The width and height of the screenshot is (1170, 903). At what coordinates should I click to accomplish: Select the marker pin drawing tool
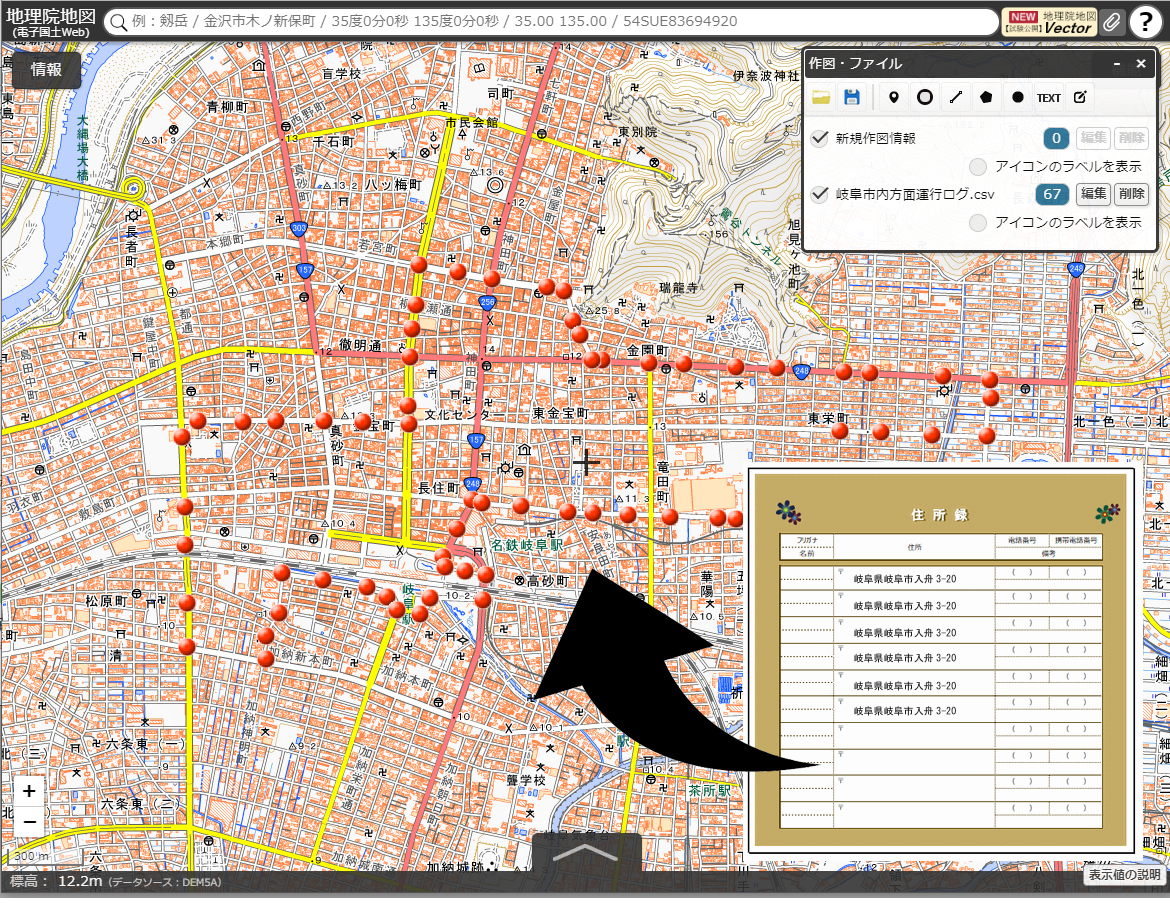(x=894, y=97)
